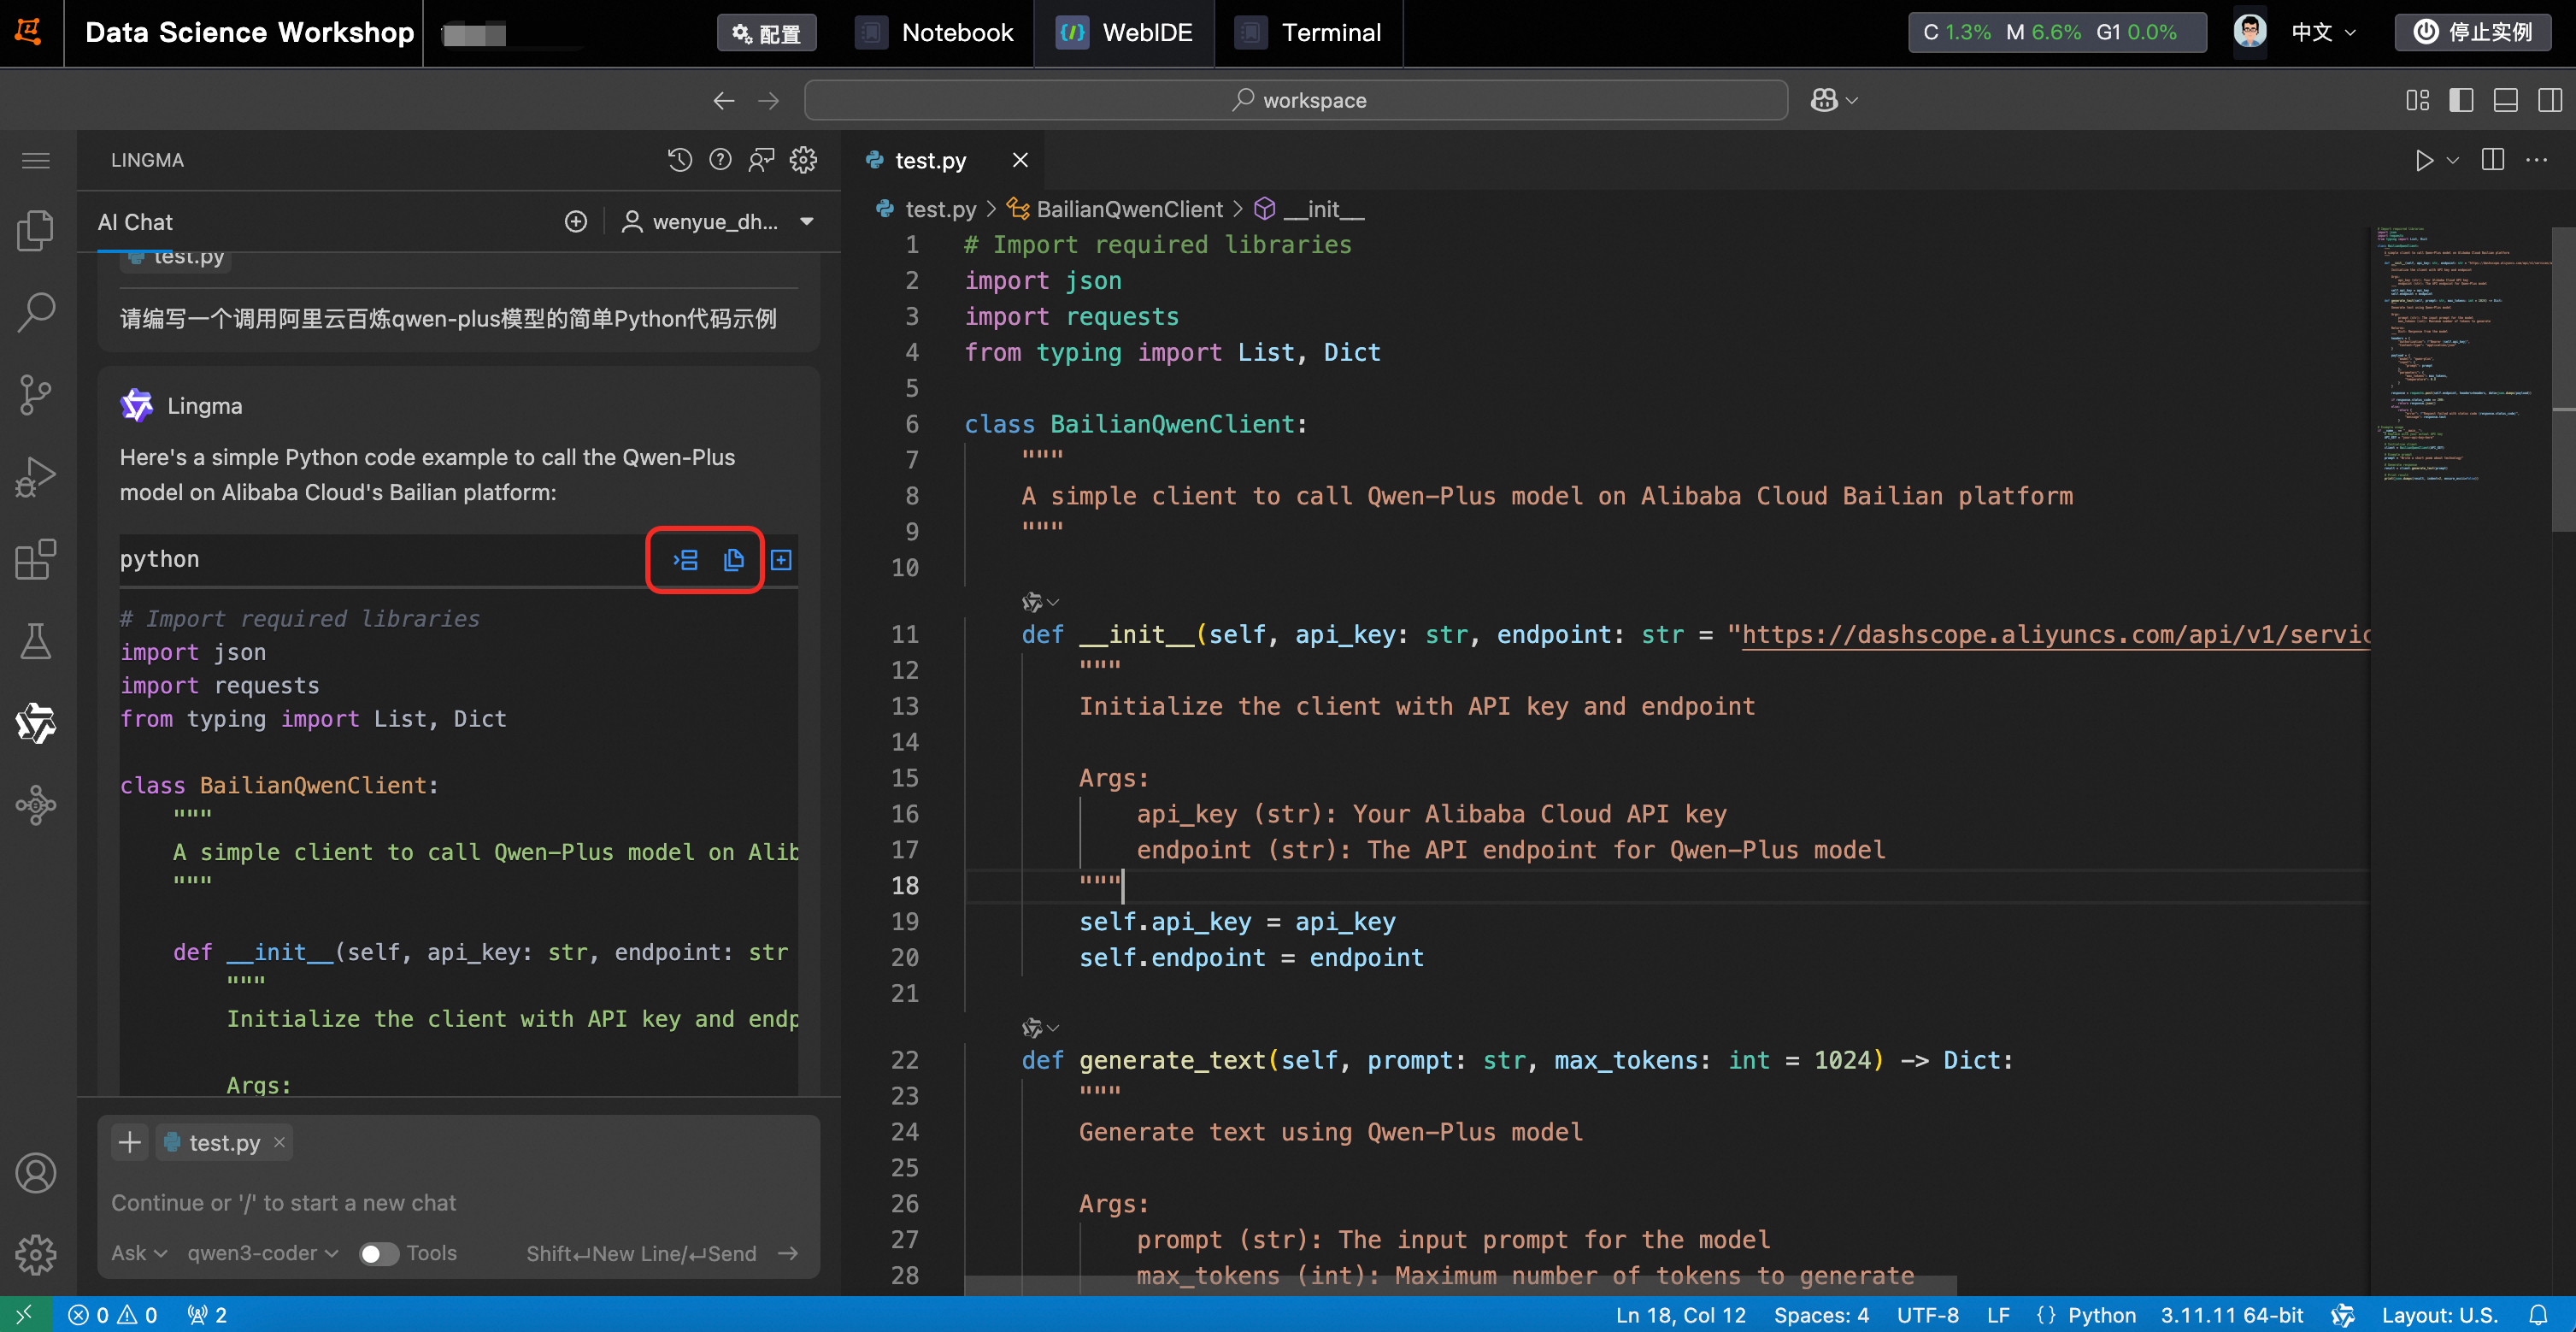Click the 停止实例 button
2576x1332 pixels.
click(x=2474, y=32)
